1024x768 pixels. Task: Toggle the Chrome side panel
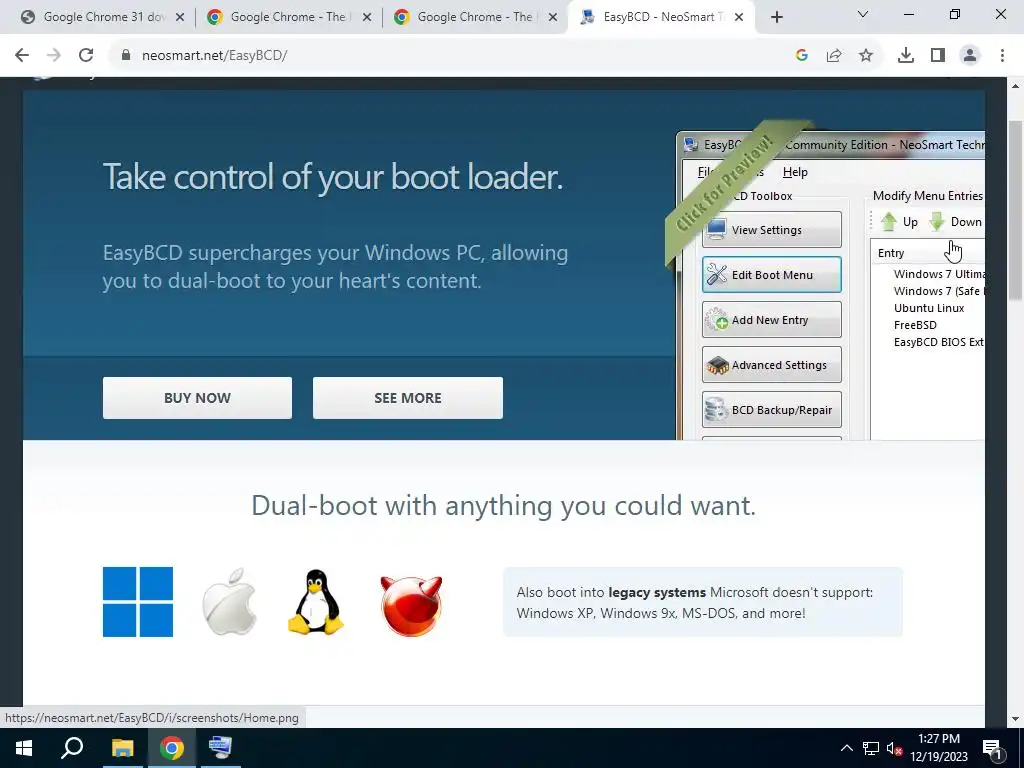(938, 56)
